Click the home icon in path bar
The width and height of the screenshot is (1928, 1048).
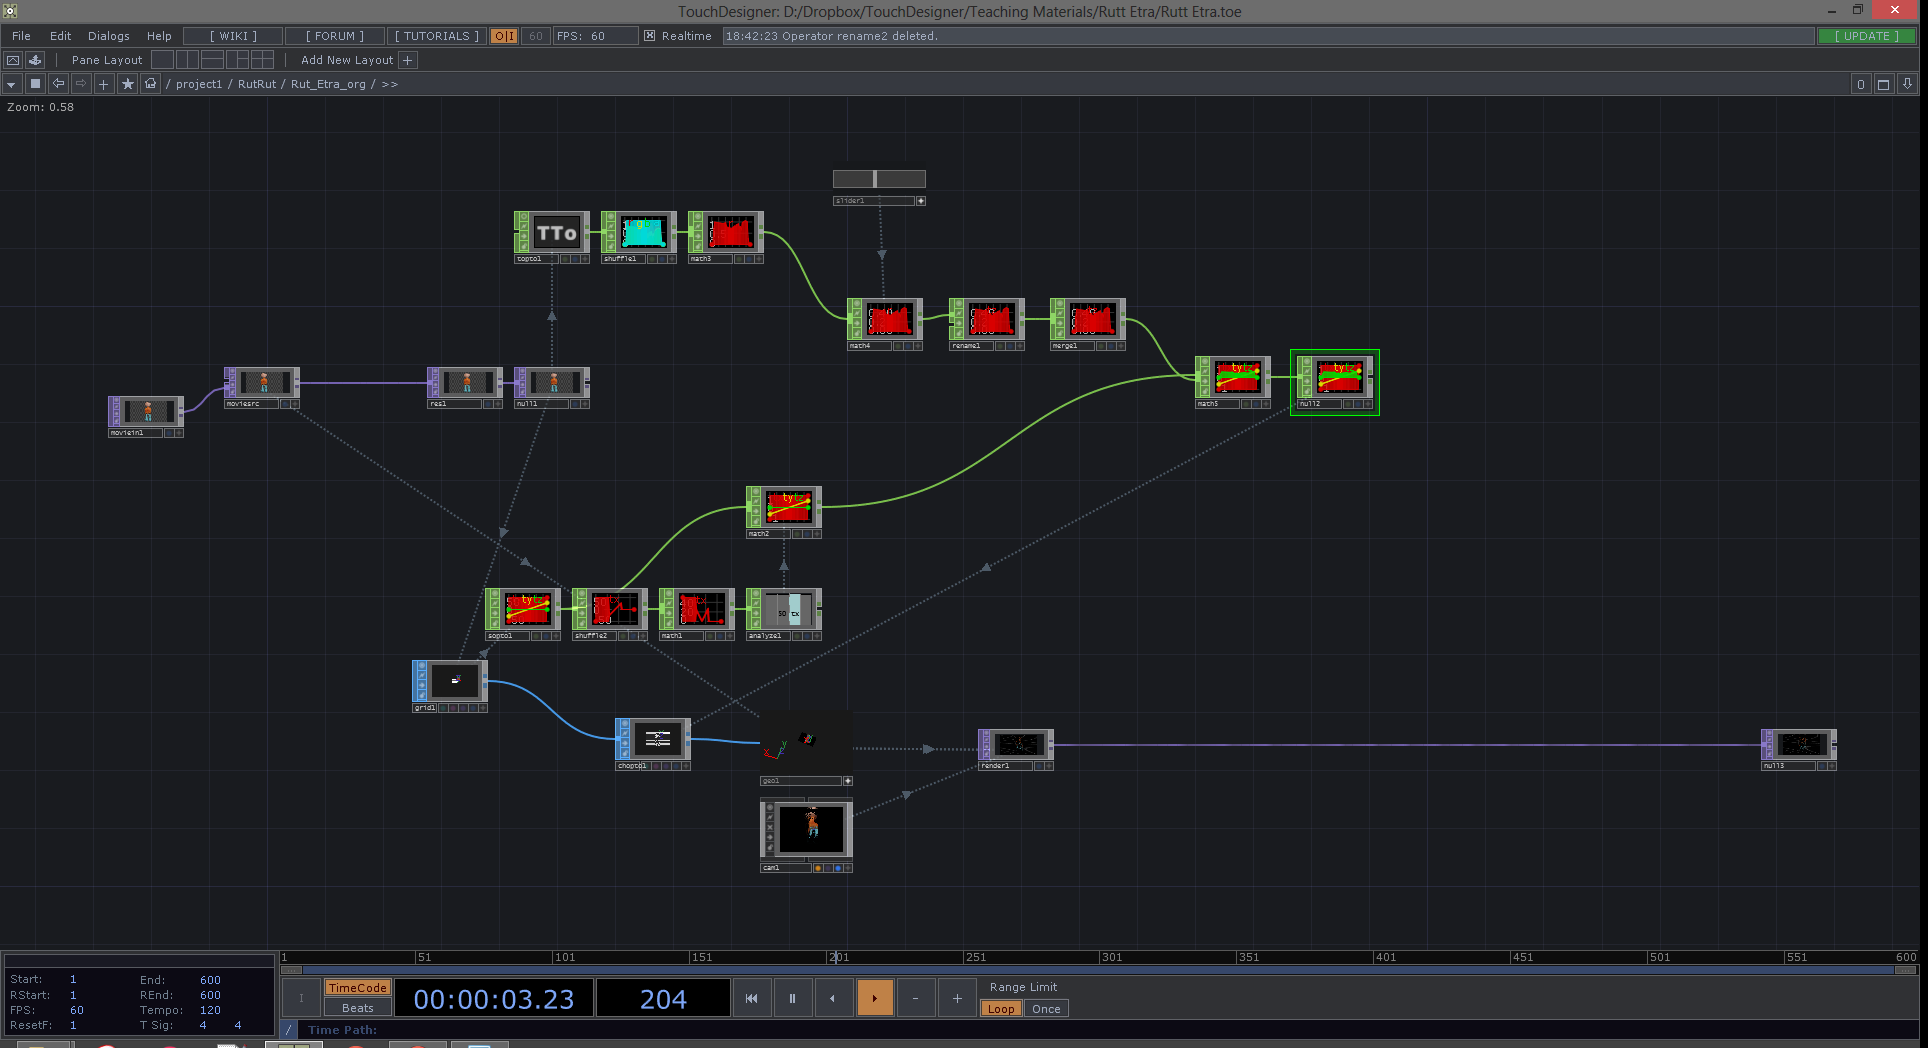tap(150, 84)
